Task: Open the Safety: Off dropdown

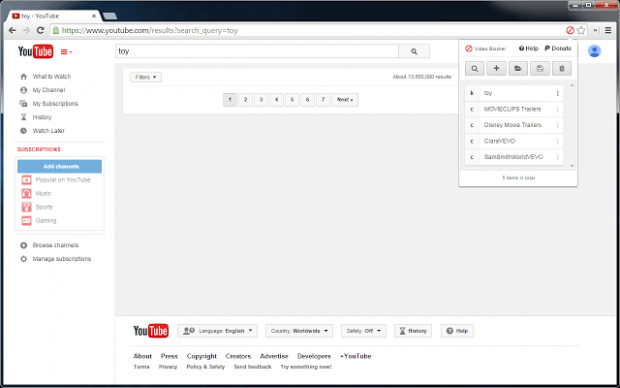Action: tap(363, 331)
